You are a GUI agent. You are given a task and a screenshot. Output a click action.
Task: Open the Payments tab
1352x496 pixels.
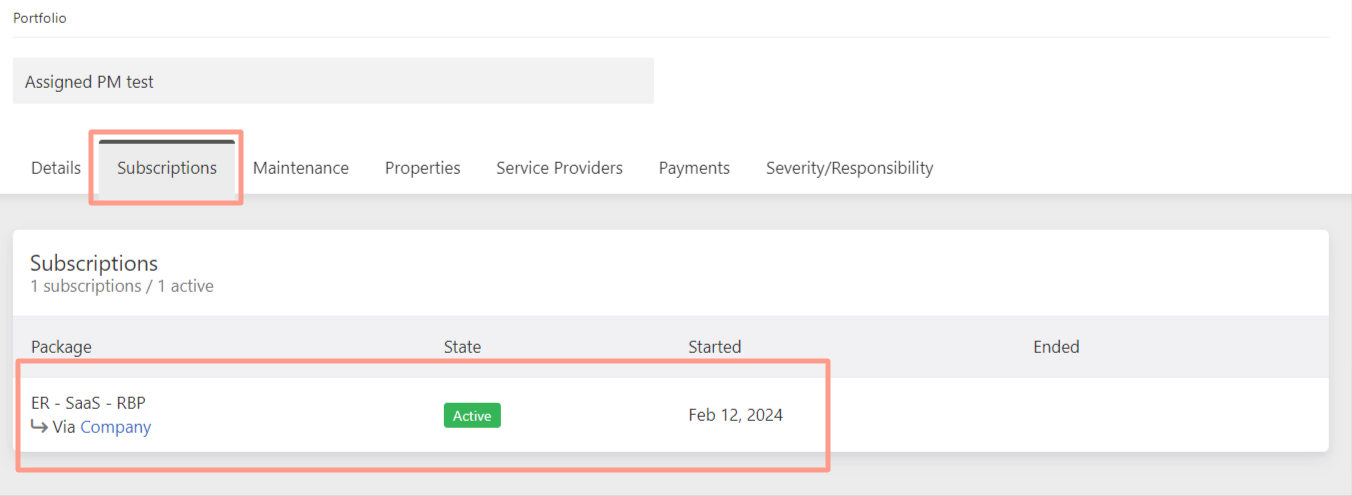(x=694, y=168)
